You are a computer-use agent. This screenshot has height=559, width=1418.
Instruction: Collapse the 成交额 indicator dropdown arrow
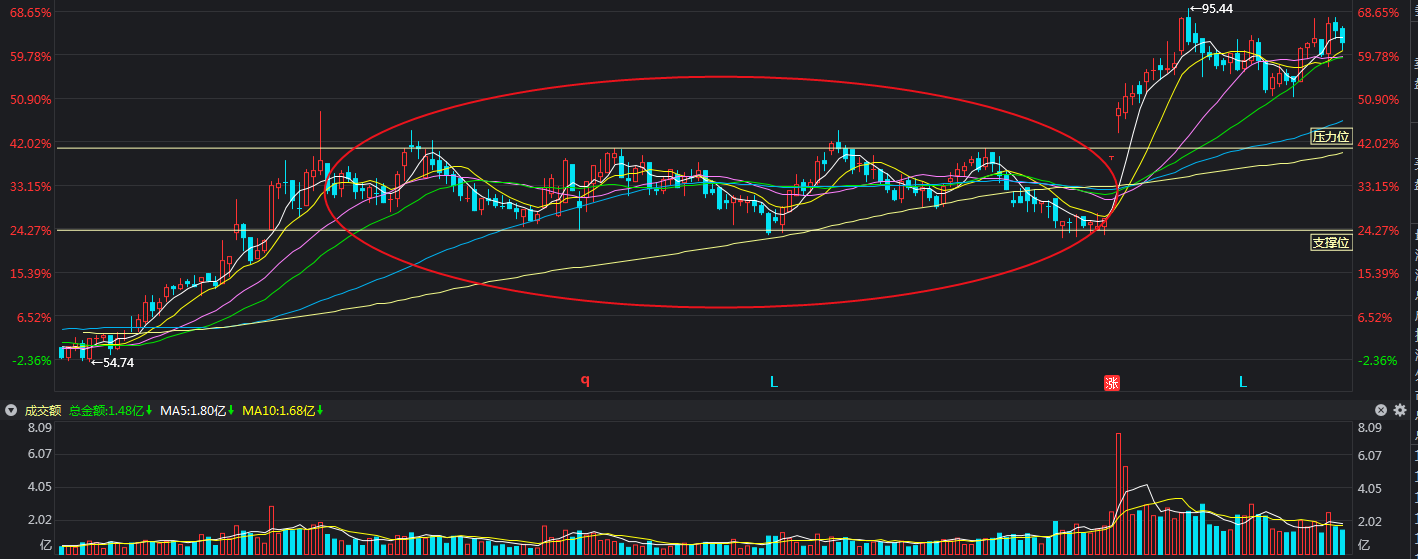pyautogui.click(x=11, y=410)
